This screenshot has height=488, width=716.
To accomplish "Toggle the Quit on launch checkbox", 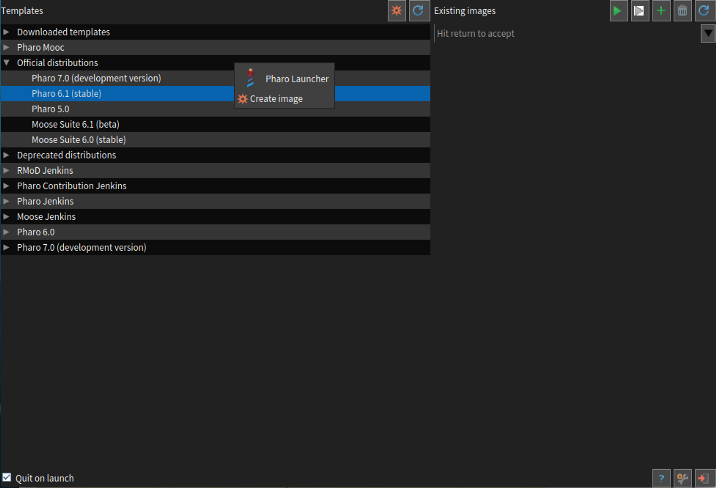I will [x=6, y=478].
